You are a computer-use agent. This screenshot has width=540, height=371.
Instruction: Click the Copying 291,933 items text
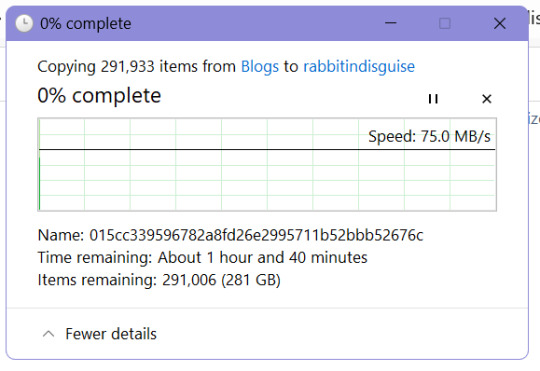[136, 66]
